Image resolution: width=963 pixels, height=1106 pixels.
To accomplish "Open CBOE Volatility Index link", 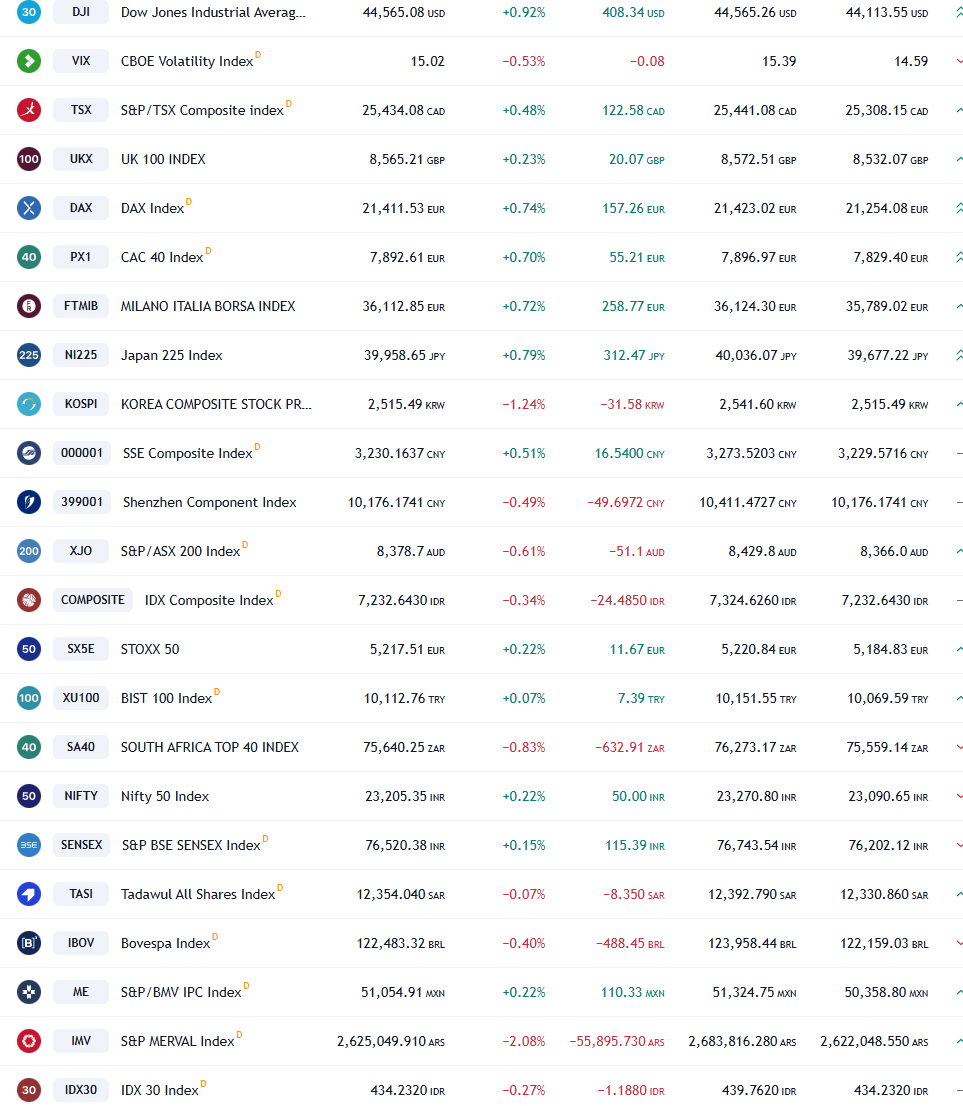I will (x=187, y=61).
